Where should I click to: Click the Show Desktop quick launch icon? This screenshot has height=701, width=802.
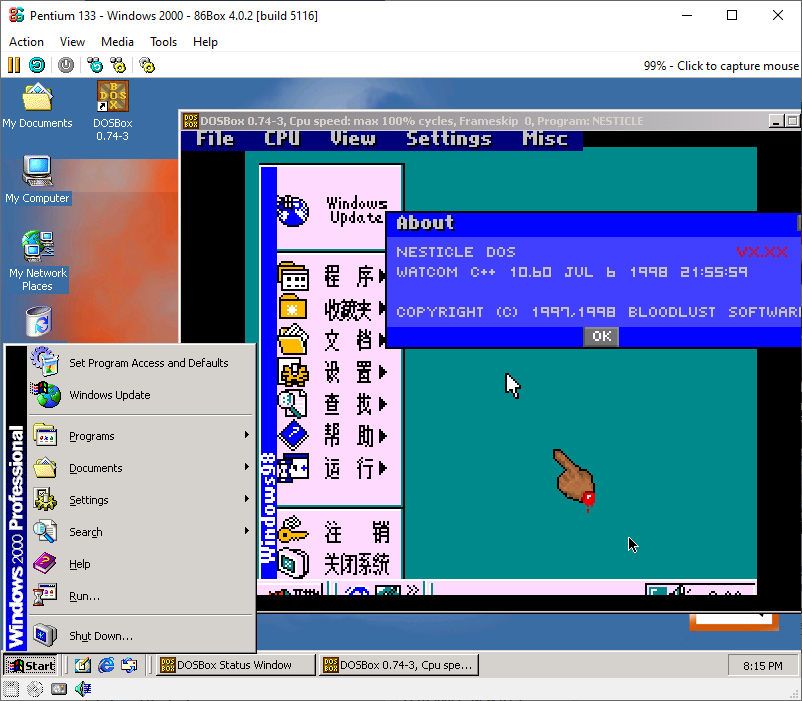(x=83, y=665)
